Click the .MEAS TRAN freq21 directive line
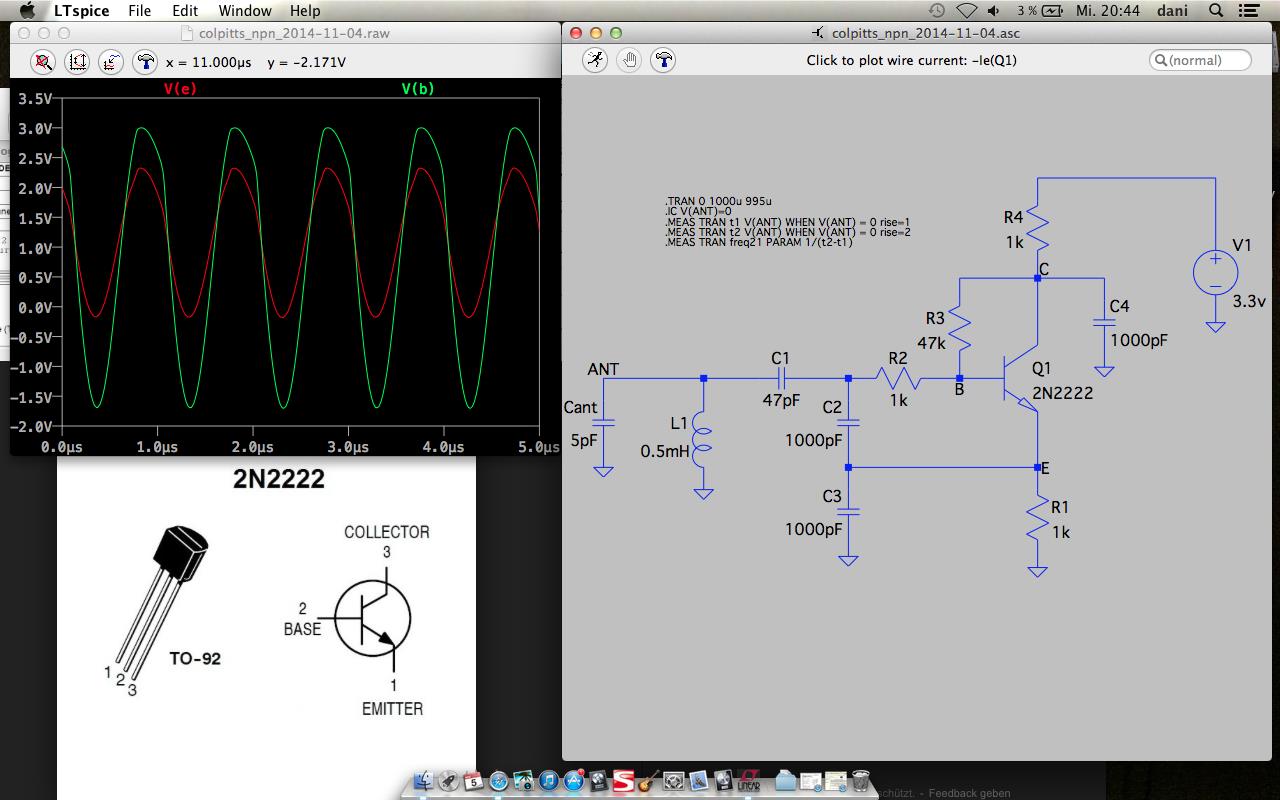The image size is (1280, 800). click(x=759, y=243)
